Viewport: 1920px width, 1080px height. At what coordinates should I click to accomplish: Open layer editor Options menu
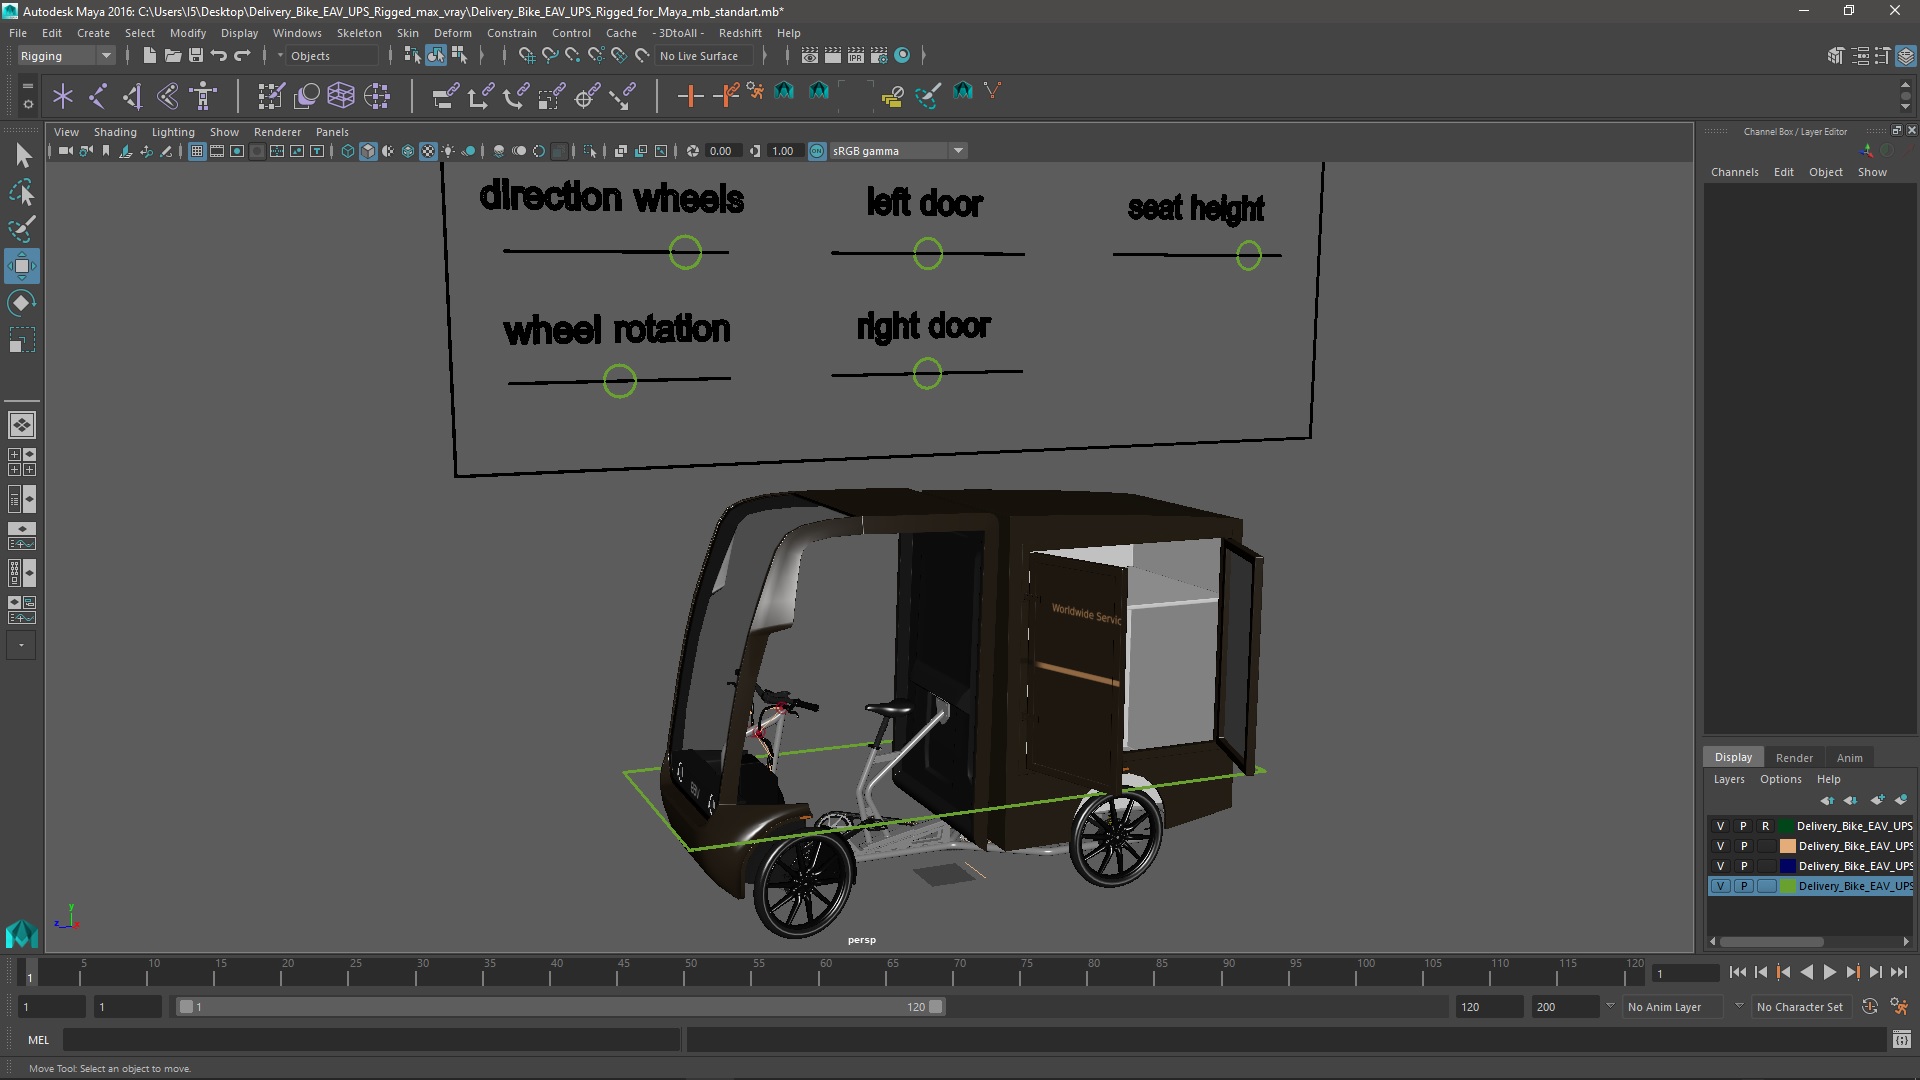tap(1781, 779)
